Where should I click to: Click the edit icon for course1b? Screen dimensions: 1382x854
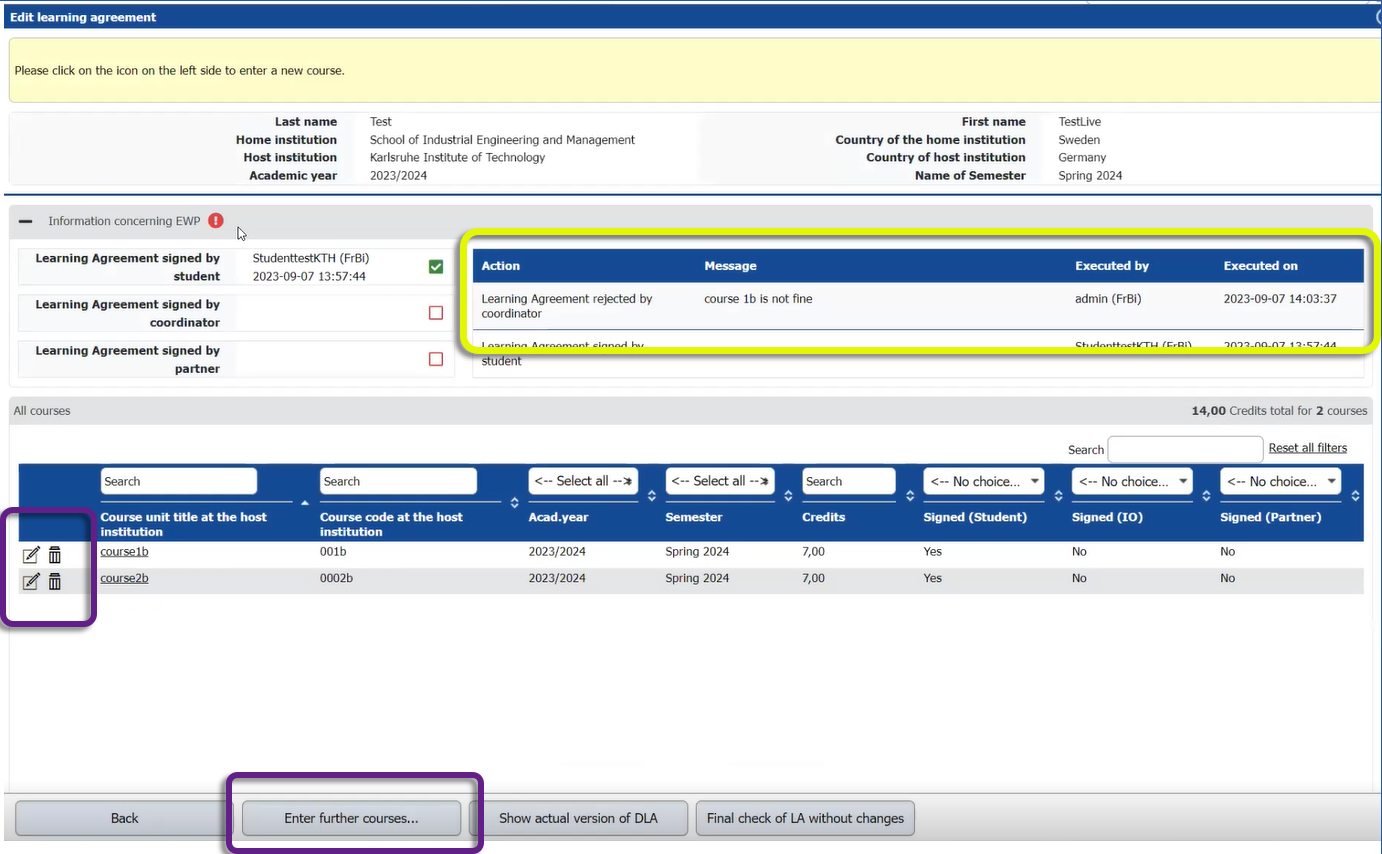[31, 555]
